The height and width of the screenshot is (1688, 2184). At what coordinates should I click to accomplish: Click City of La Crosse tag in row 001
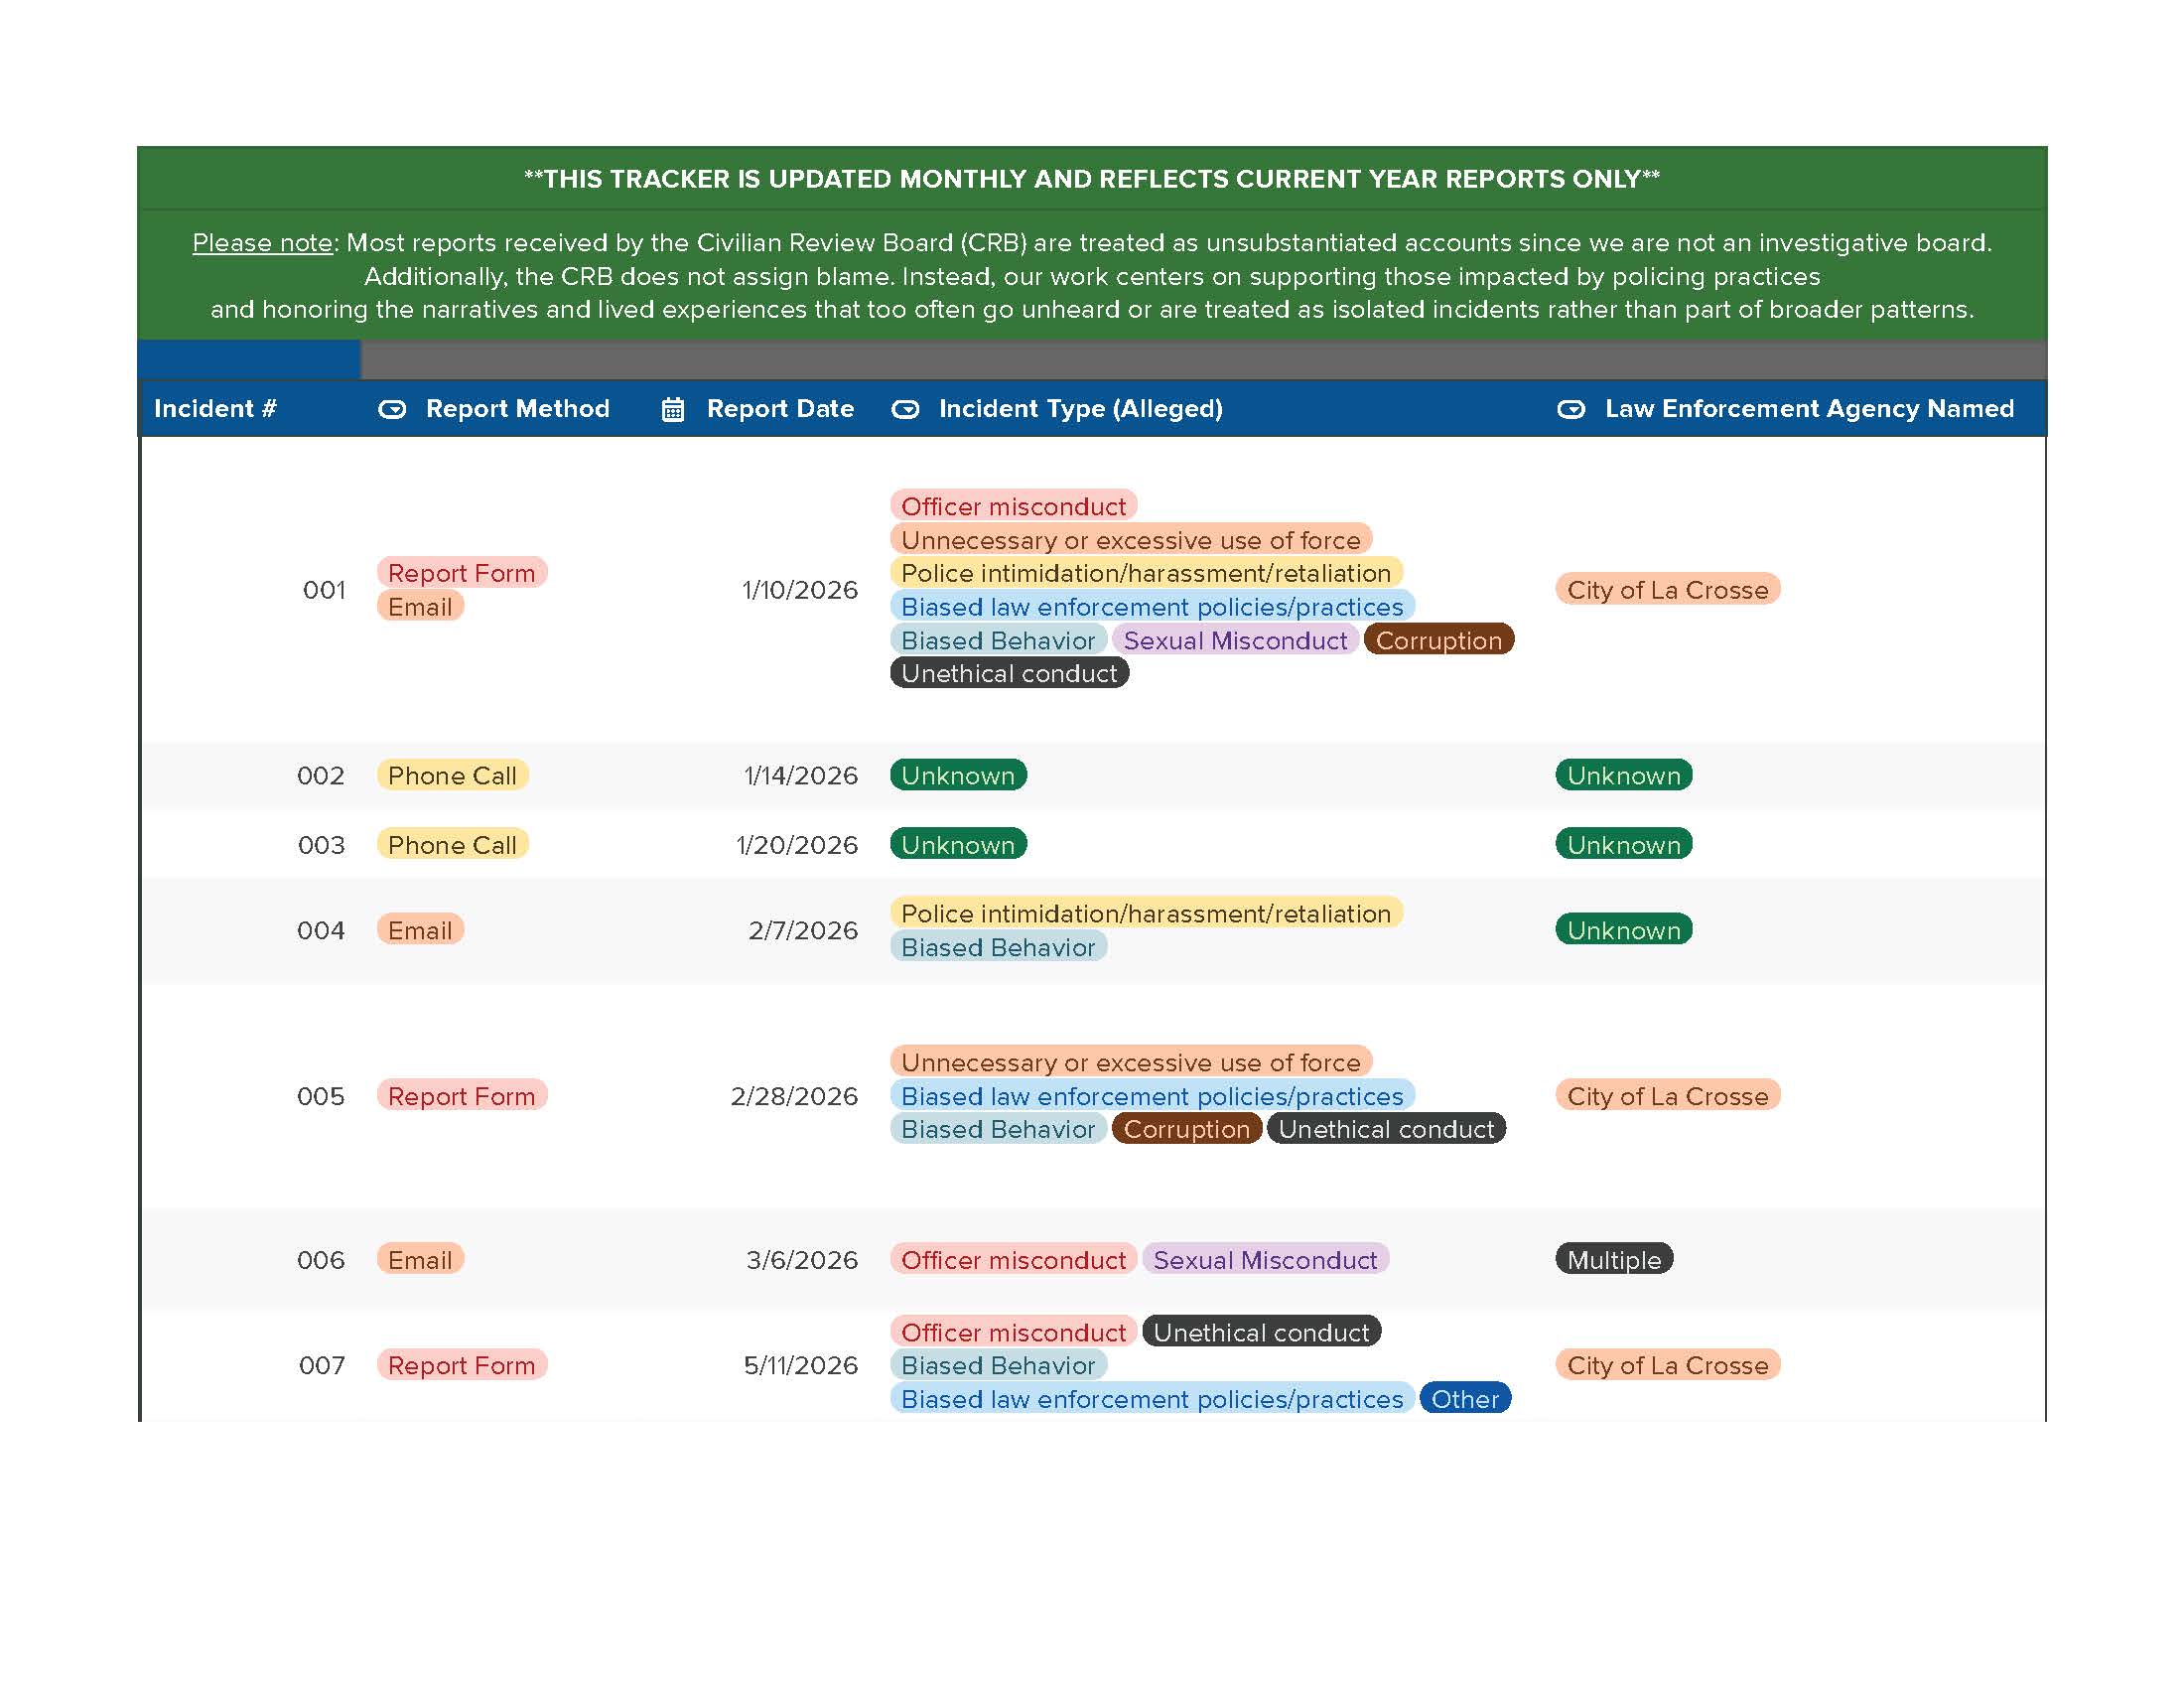point(1668,590)
